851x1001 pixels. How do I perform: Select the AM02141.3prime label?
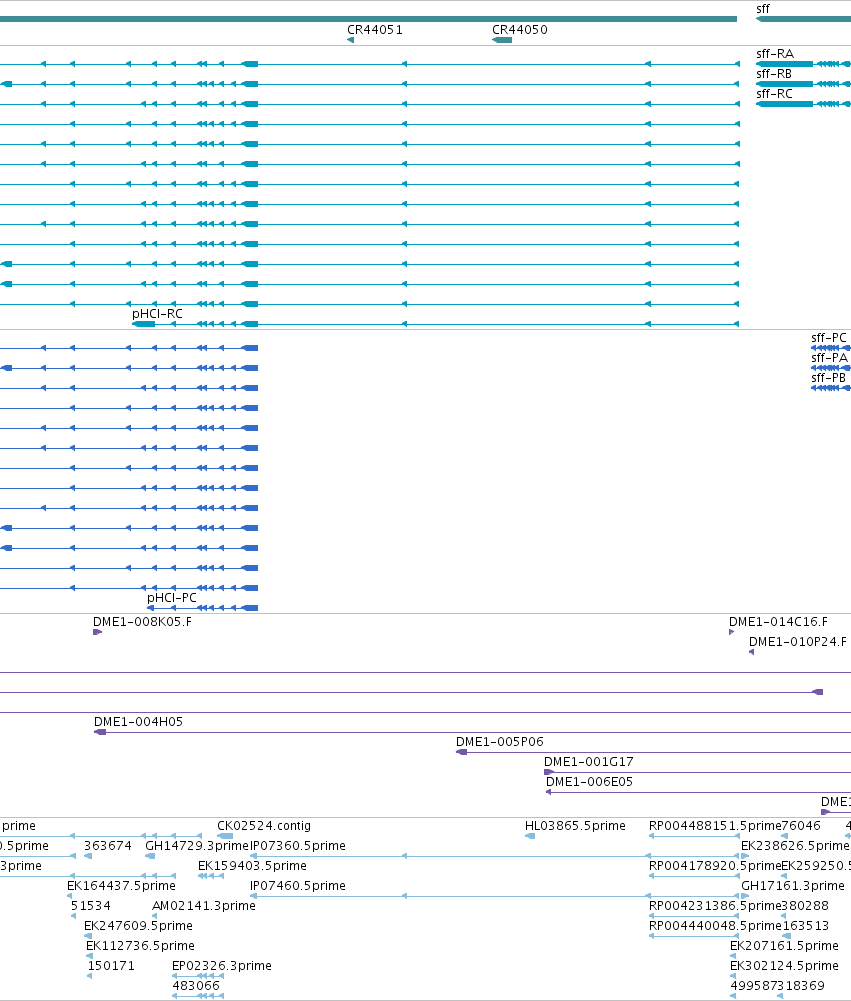[x=204, y=906]
